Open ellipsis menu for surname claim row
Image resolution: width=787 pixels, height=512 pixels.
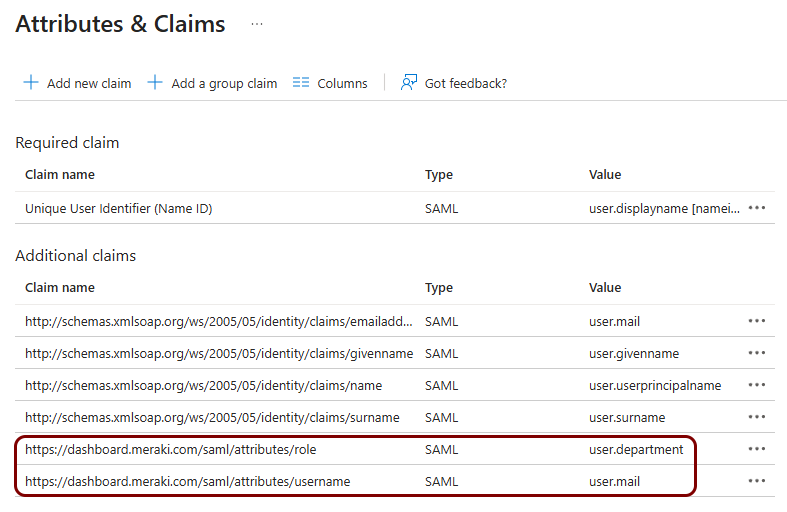tap(757, 417)
